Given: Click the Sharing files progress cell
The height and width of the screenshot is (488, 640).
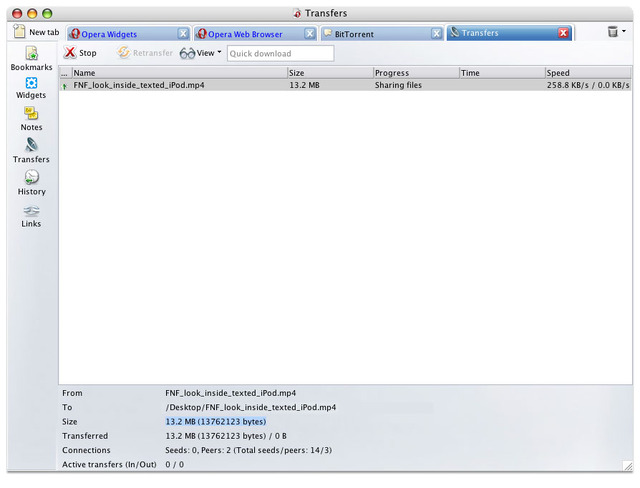Looking at the screenshot, I should [x=398, y=85].
